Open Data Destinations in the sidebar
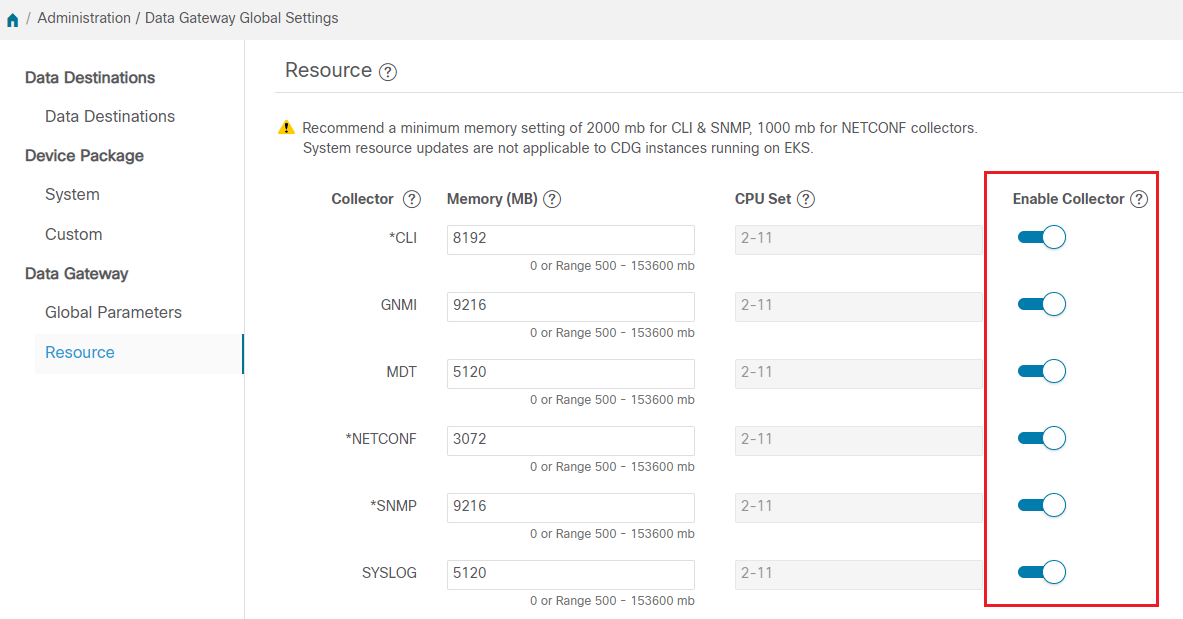1183x619 pixels. click(110, 117)
